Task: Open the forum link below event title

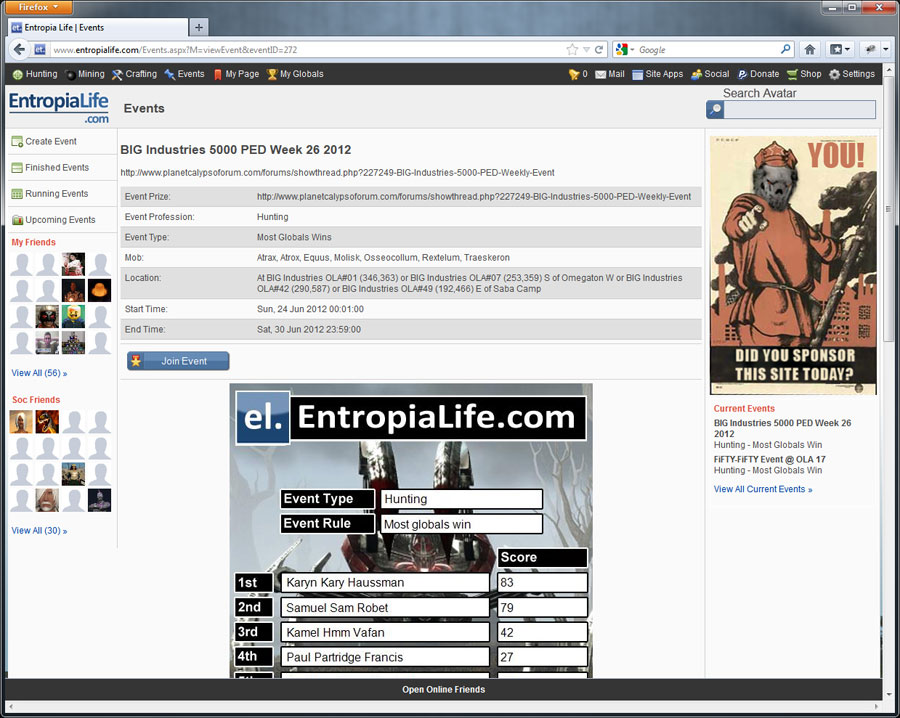Action: [x=338, y=173]
